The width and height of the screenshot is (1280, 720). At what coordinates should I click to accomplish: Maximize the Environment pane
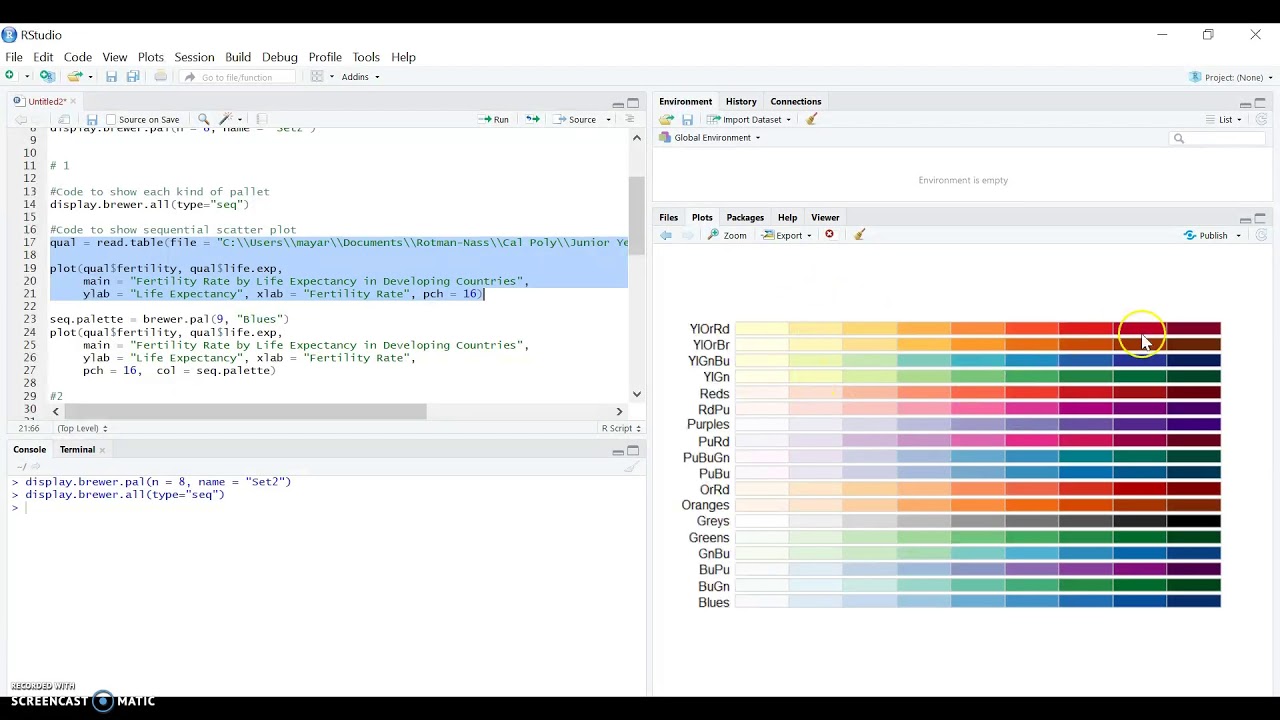(1260, 102)
